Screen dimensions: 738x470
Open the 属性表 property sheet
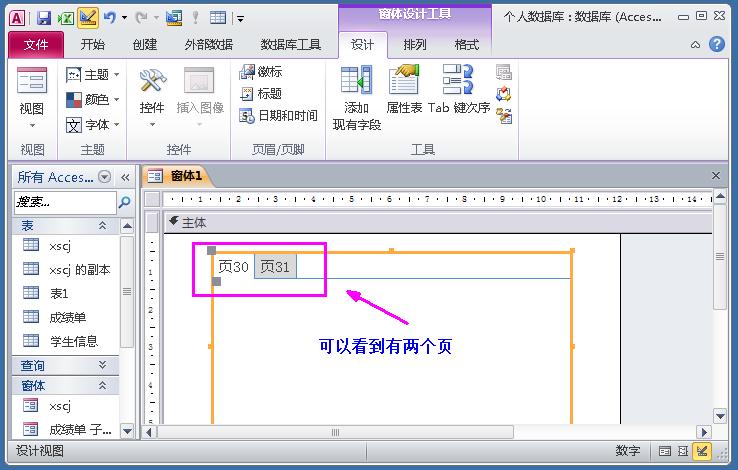(x=404, y=89)
